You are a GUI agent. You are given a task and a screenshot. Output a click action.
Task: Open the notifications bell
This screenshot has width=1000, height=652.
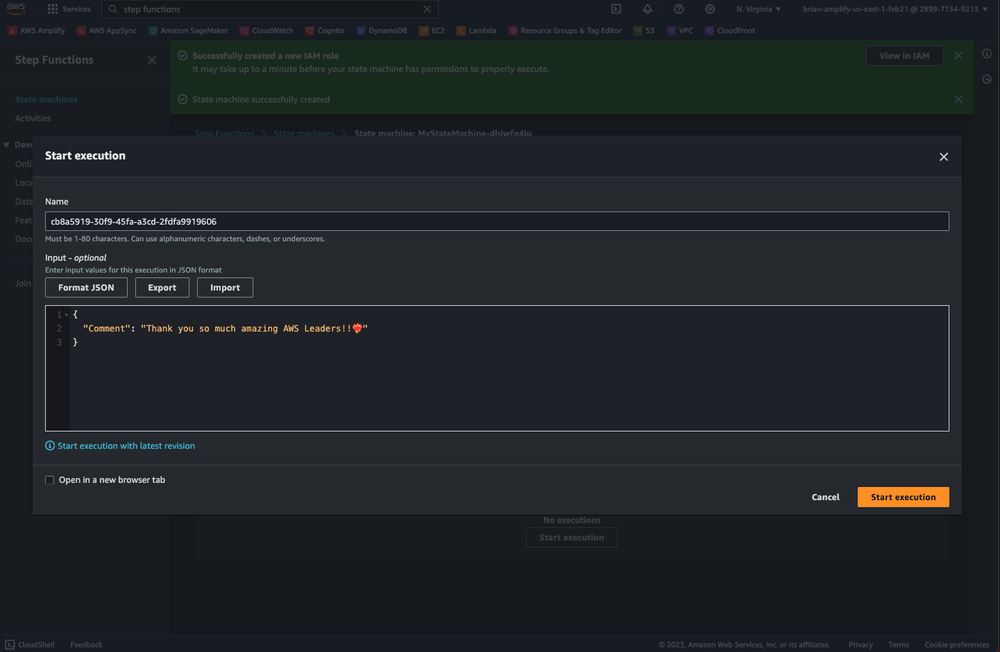coord(647,9)
